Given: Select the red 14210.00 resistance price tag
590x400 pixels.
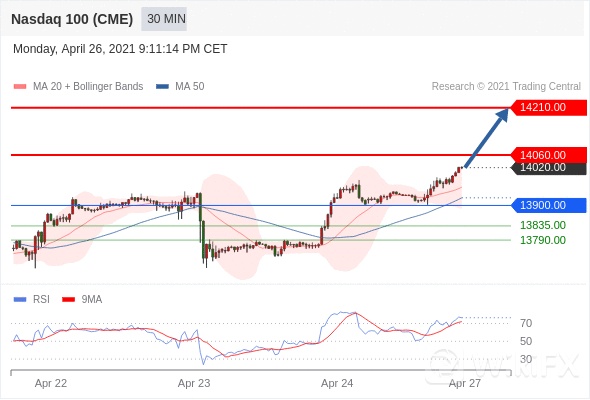Looking at the screenshot, I should pyautogui.click(x=548, y=108).
